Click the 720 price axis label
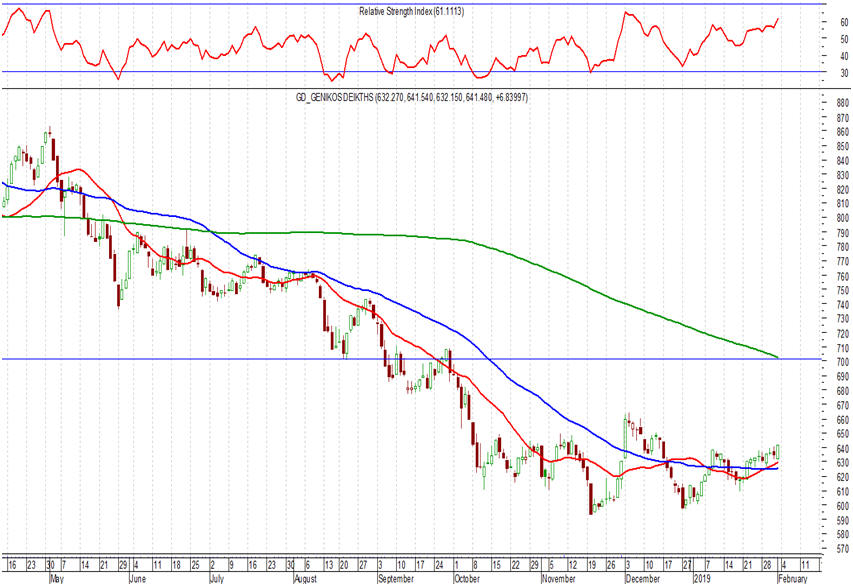Viewport: 853px width, 586px height. [x=843, y=334]
